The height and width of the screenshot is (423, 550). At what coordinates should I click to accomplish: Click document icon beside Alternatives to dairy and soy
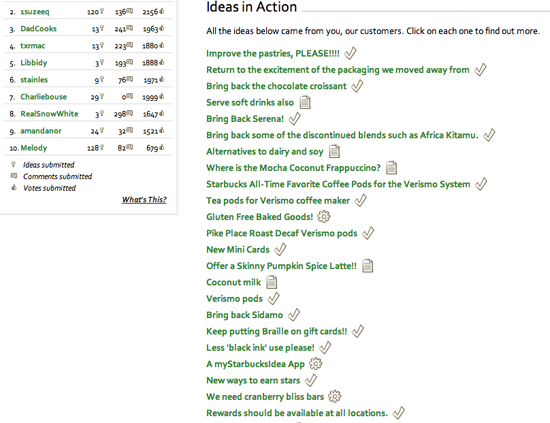point(334,152)
